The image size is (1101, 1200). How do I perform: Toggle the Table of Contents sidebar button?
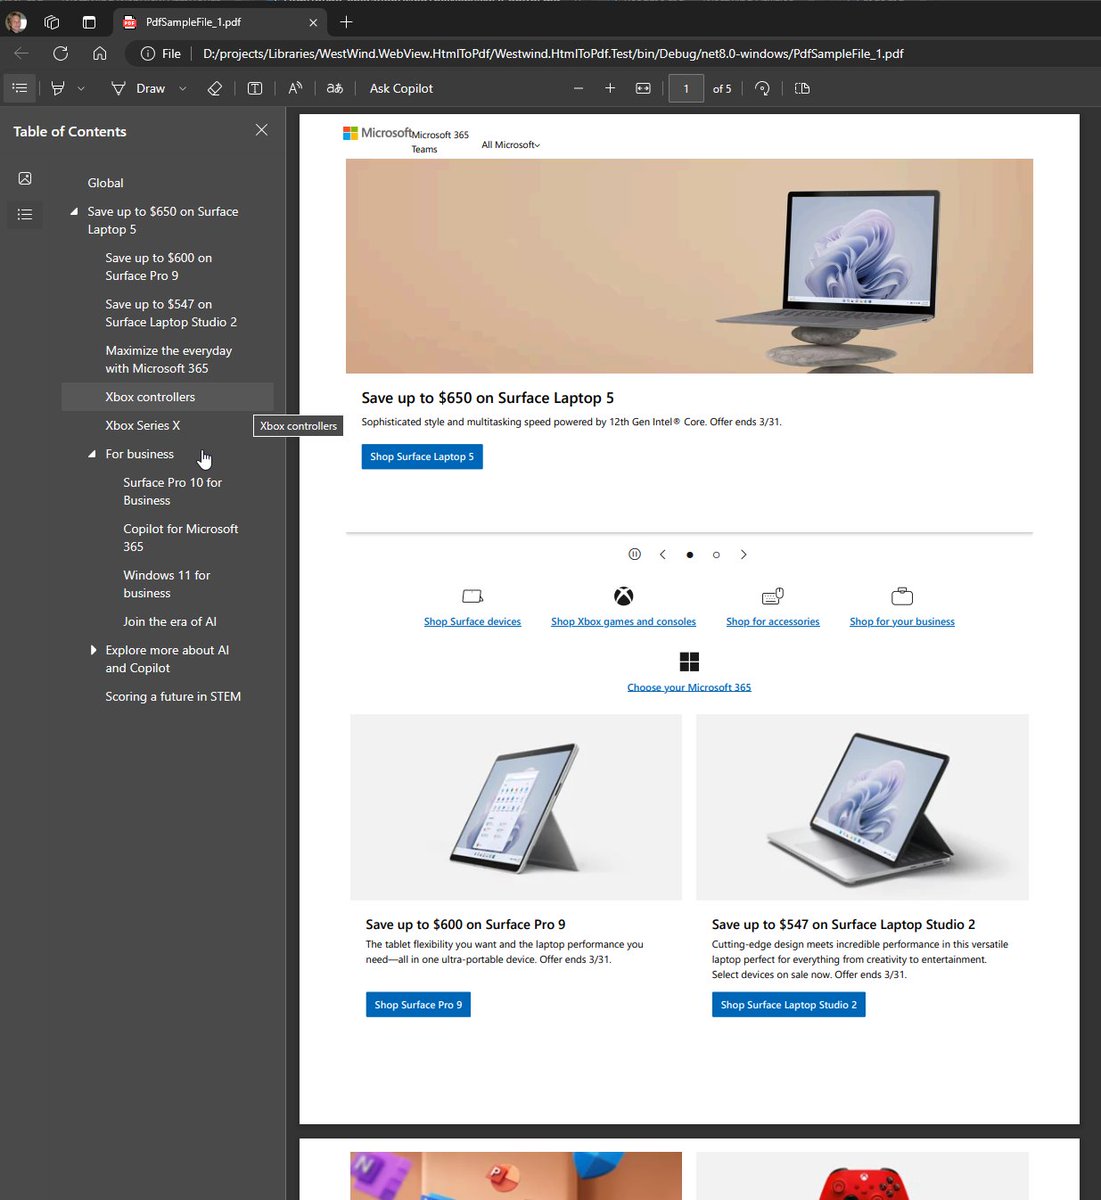[19, 88]
